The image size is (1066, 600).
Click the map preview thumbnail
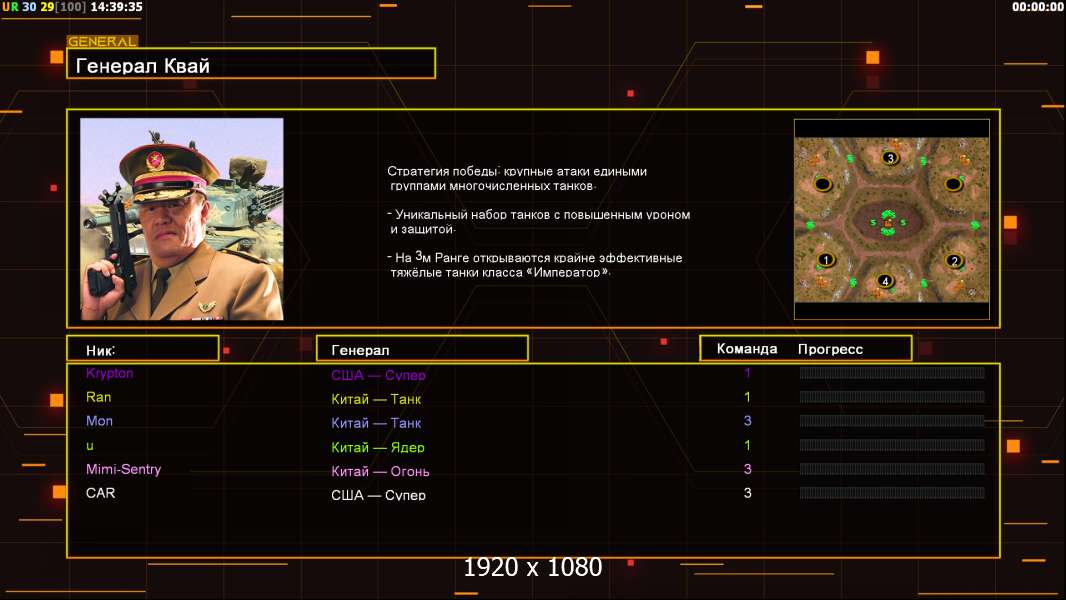click(x=891, y=219)
